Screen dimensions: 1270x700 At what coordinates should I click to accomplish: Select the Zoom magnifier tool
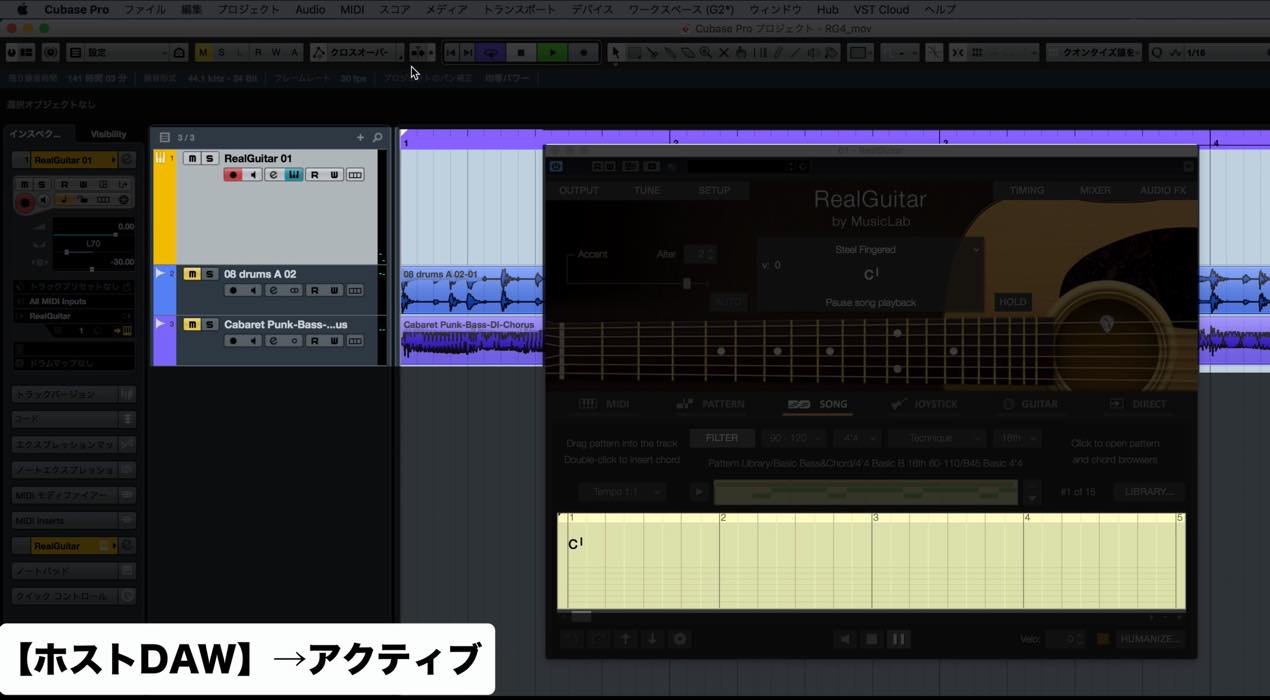point(706,53)
